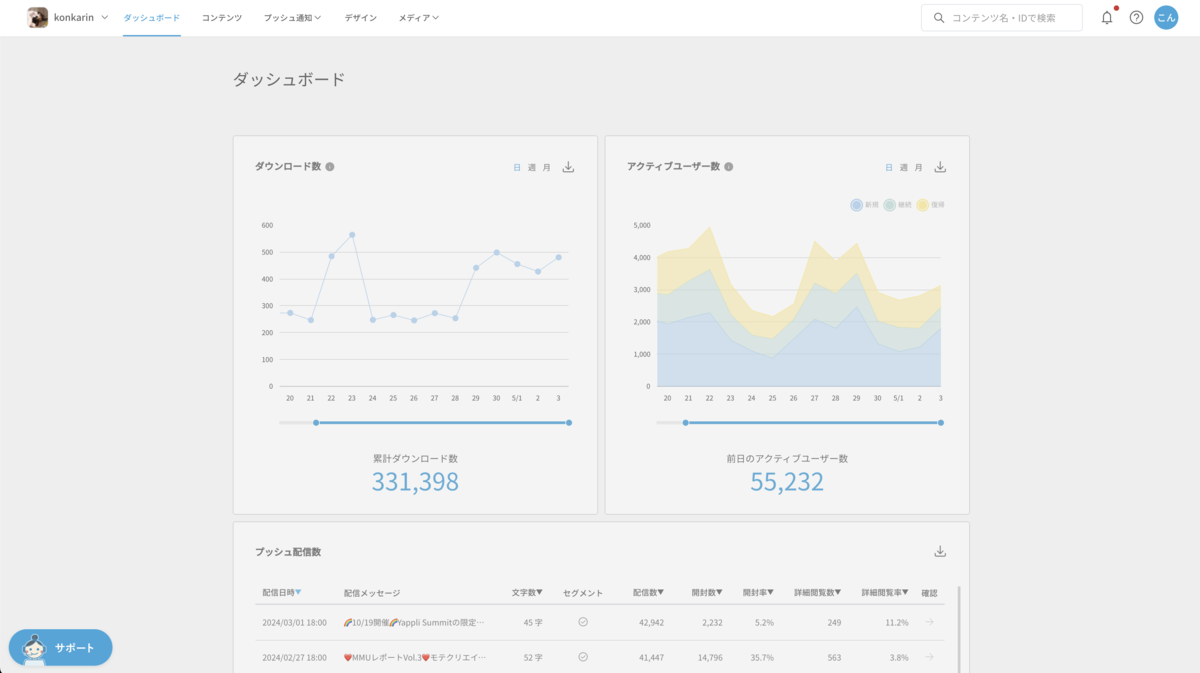Sort by 開封率 column
Viewport: 1200px width, 673px height.
(x=758, y=593)
